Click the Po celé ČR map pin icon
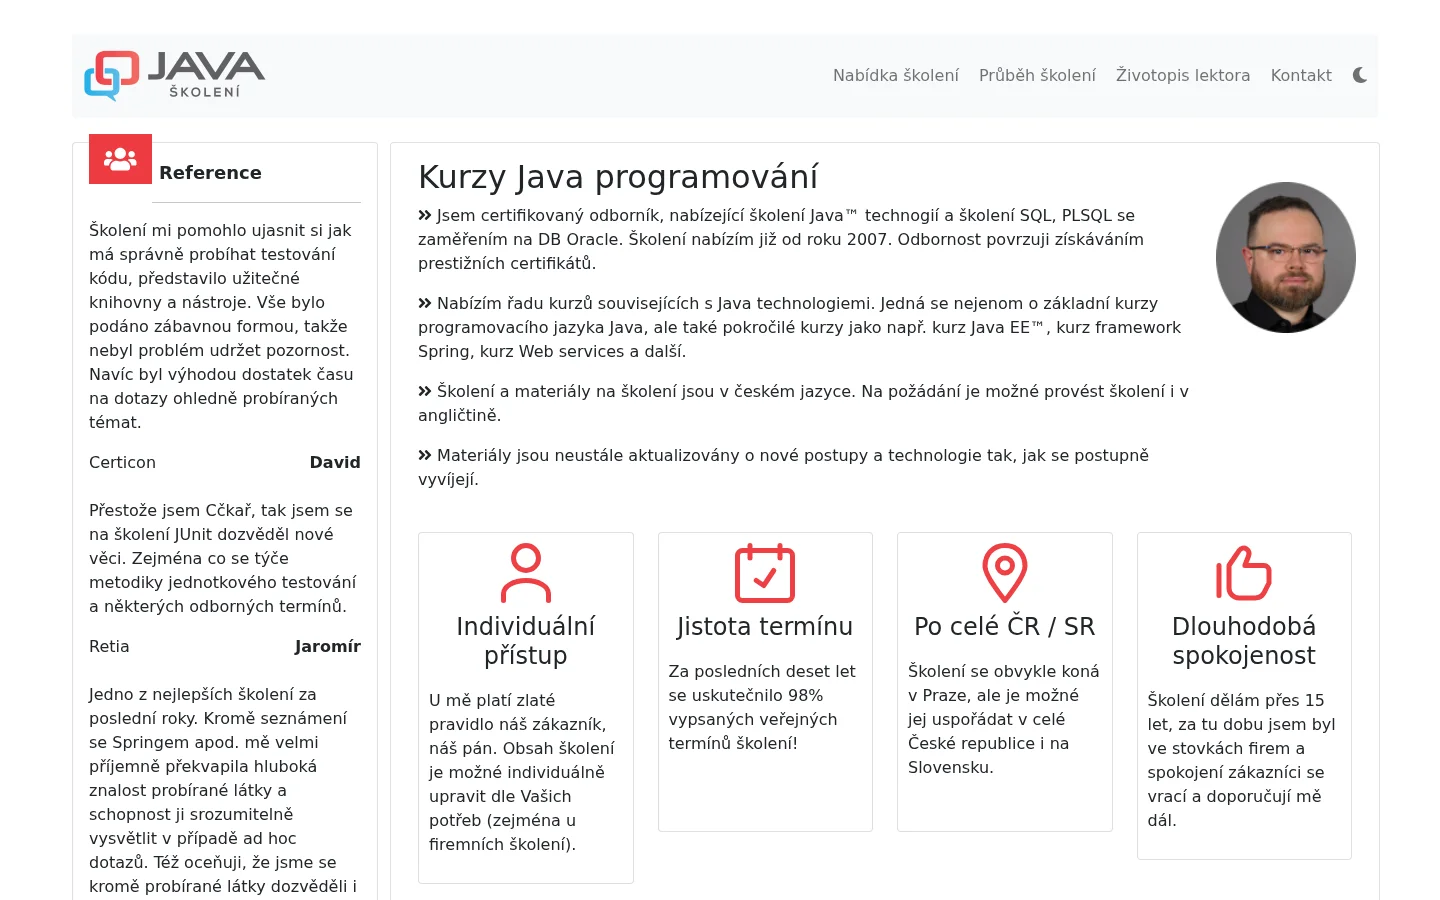The height and width of the screenshot is (900, 1440). coord(1005,573)
